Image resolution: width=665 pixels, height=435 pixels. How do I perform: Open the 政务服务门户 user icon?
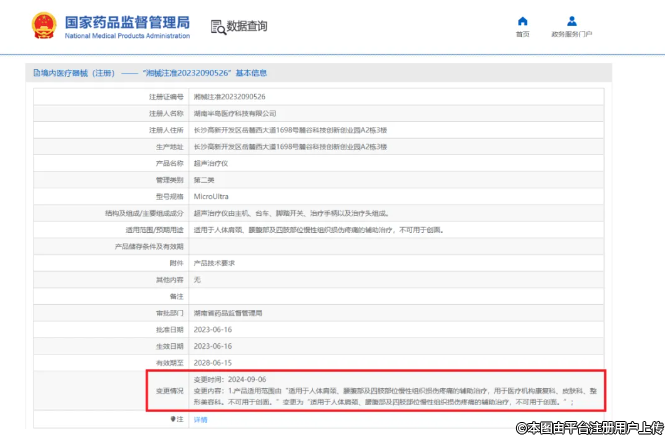click(571, 21)
